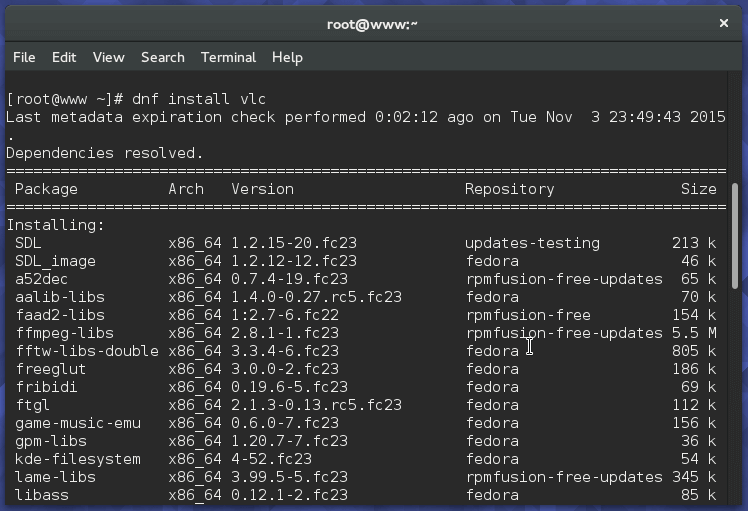748x511 pixels.
Task: Click version '3.99.5-5.fc23'
Action: coord(290,477)
